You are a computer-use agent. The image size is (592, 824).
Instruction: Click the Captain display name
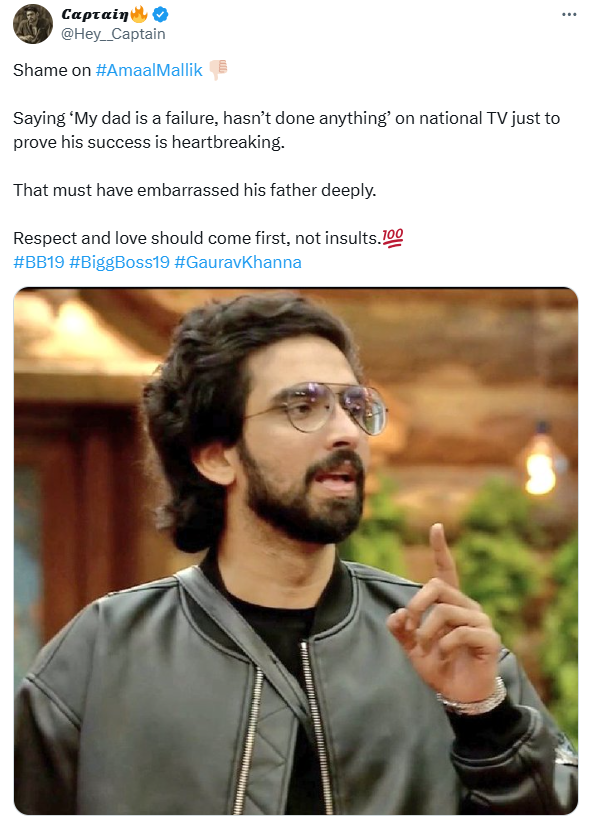click(x=95, y=15)
